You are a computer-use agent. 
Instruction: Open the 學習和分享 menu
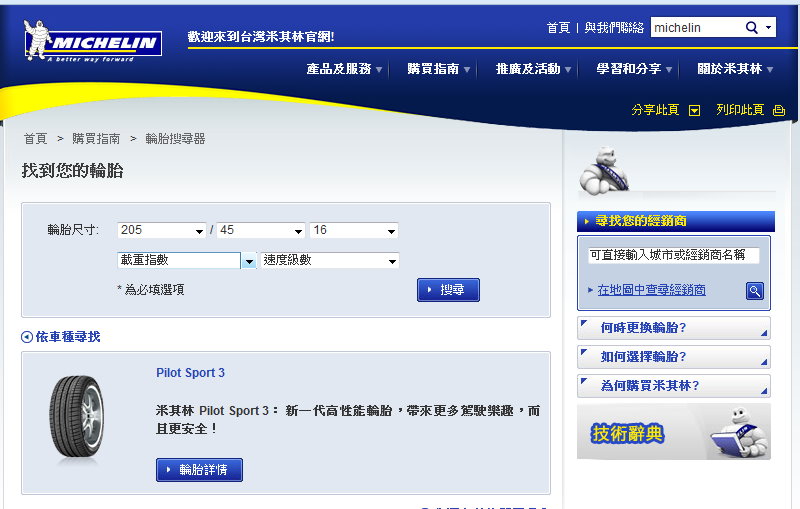634,69
